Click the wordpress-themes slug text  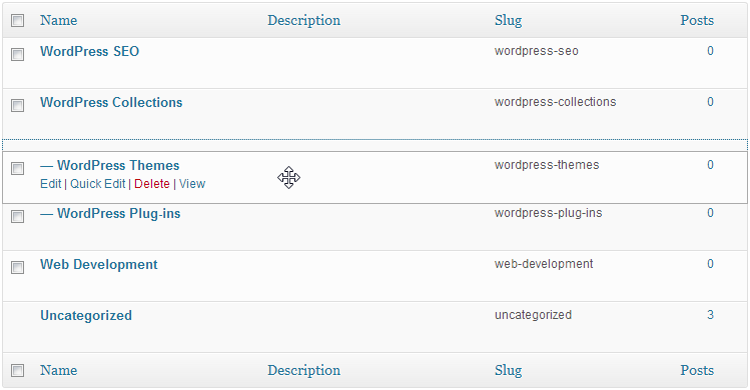coord(547,165)
